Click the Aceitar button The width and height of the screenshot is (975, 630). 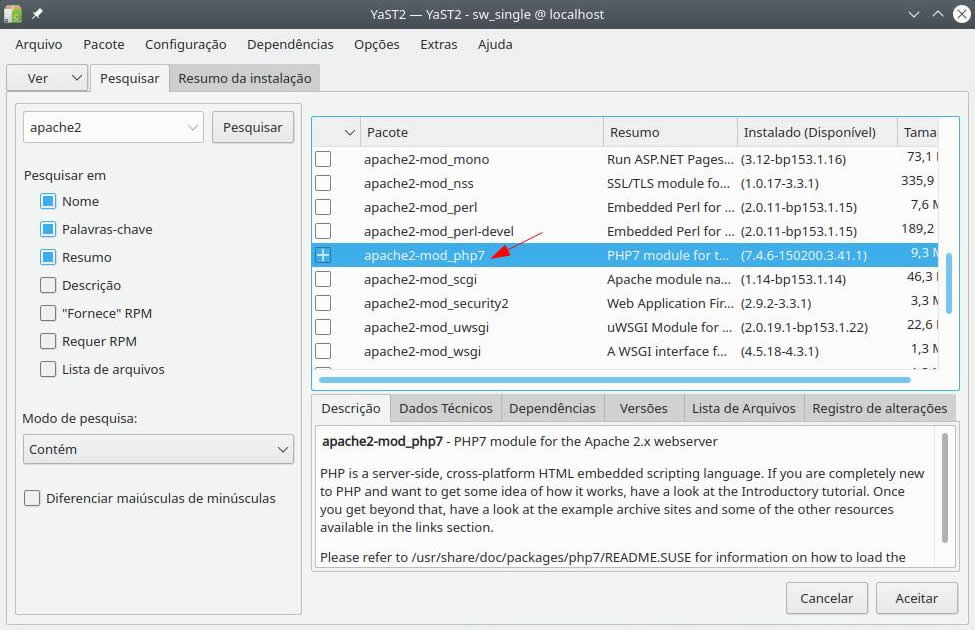click(916, 598)
